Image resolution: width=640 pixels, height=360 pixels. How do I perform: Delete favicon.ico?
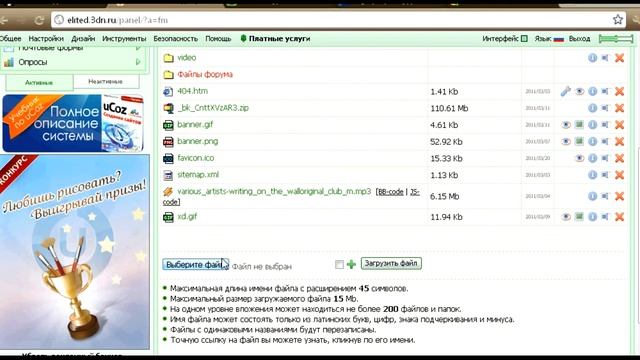coord(620,158)
